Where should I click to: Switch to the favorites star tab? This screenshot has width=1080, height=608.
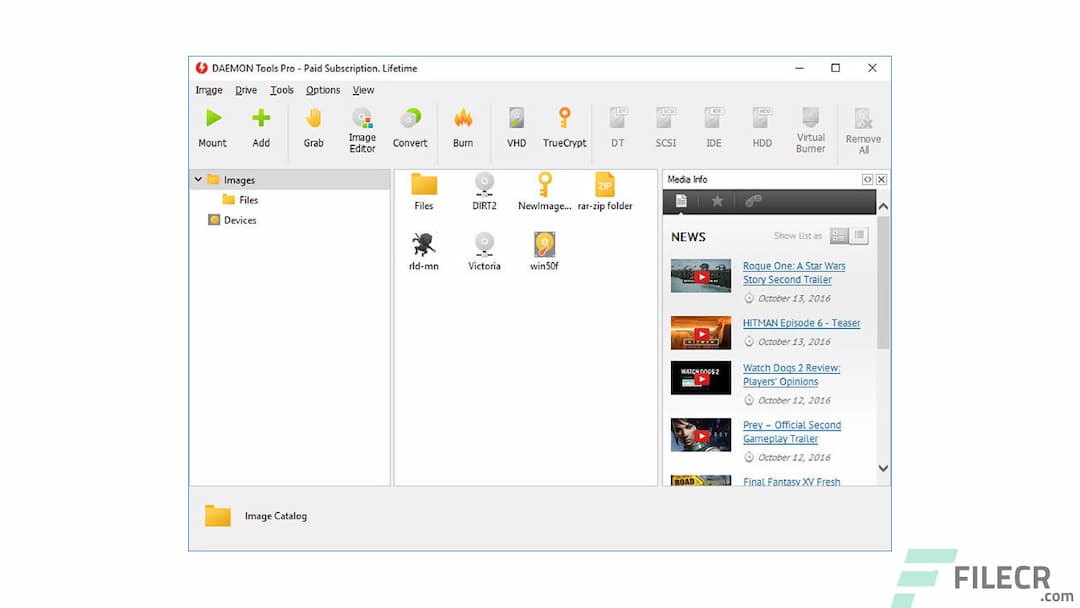[717, 201]
